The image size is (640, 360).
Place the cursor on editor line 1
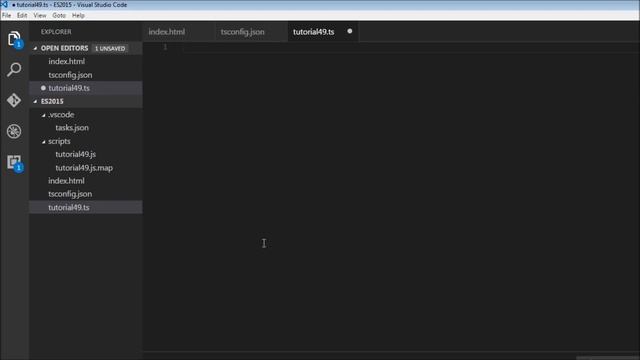[410, 48]
